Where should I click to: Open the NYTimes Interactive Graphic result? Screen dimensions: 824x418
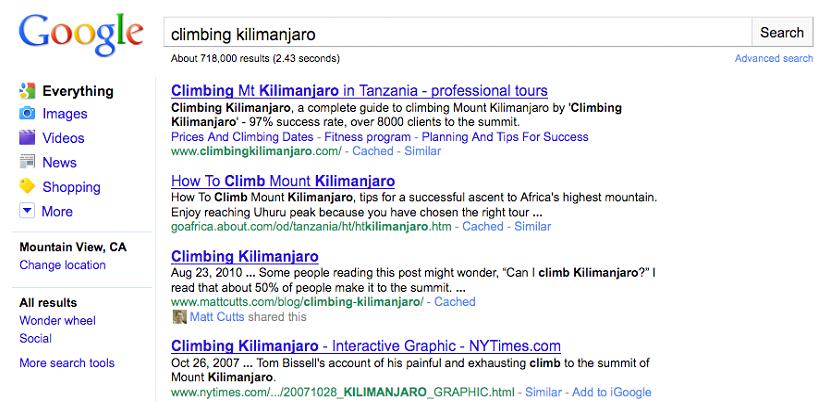pyautogui.click(x=366, y=346)
